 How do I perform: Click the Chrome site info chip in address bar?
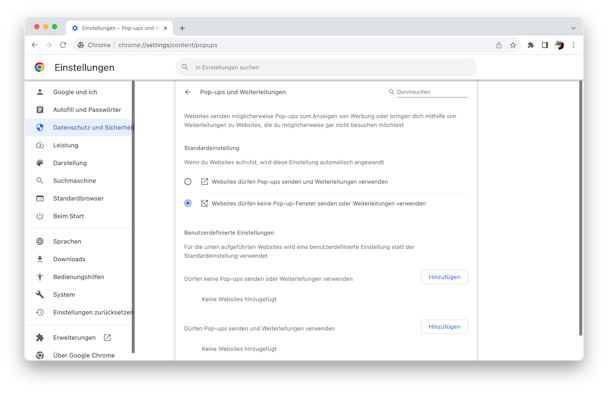pos(94,45)
